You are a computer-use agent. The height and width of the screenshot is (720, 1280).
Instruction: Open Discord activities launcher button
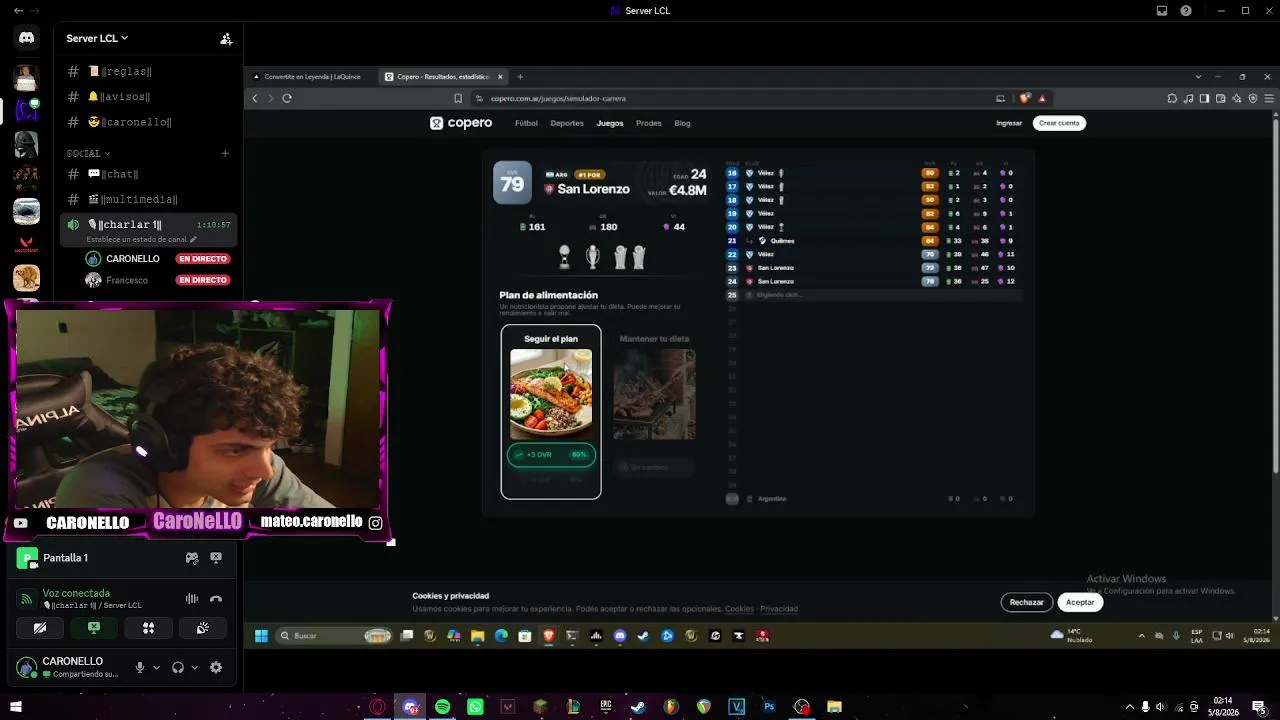coord(148,628)
